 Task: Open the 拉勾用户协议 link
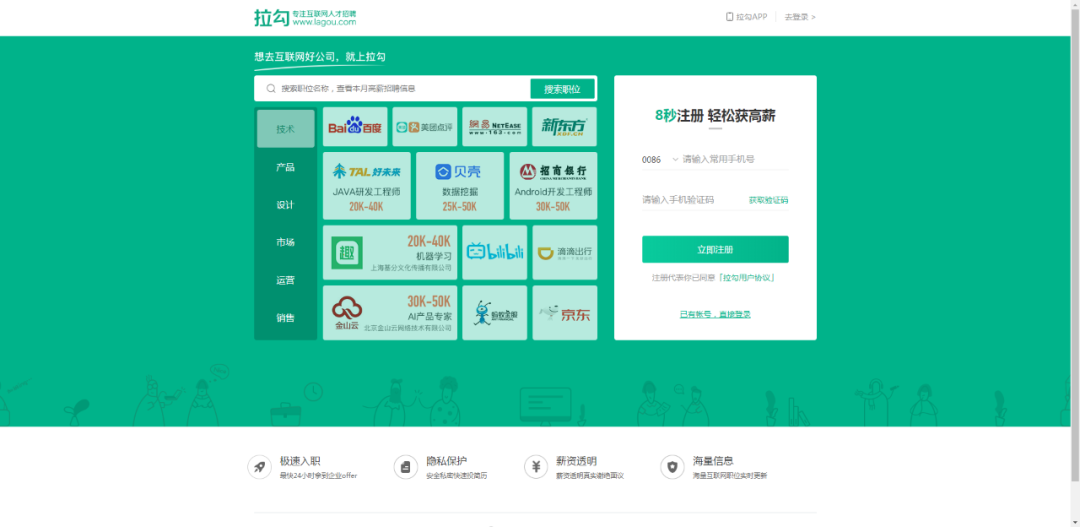pos(747,278)
